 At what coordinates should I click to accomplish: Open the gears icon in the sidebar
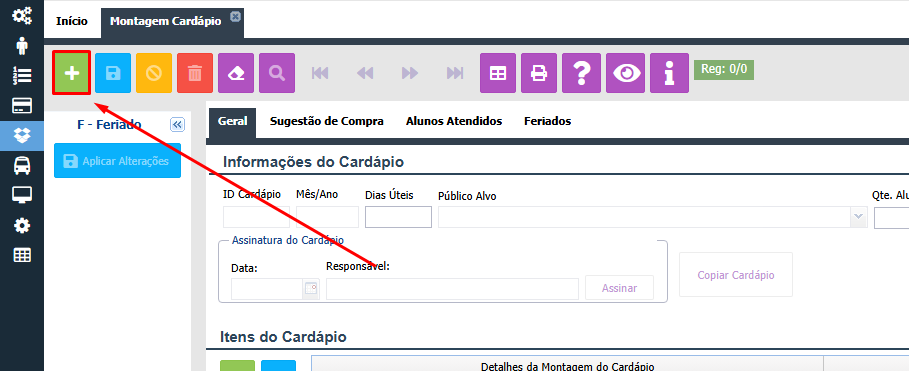(22, 16)
